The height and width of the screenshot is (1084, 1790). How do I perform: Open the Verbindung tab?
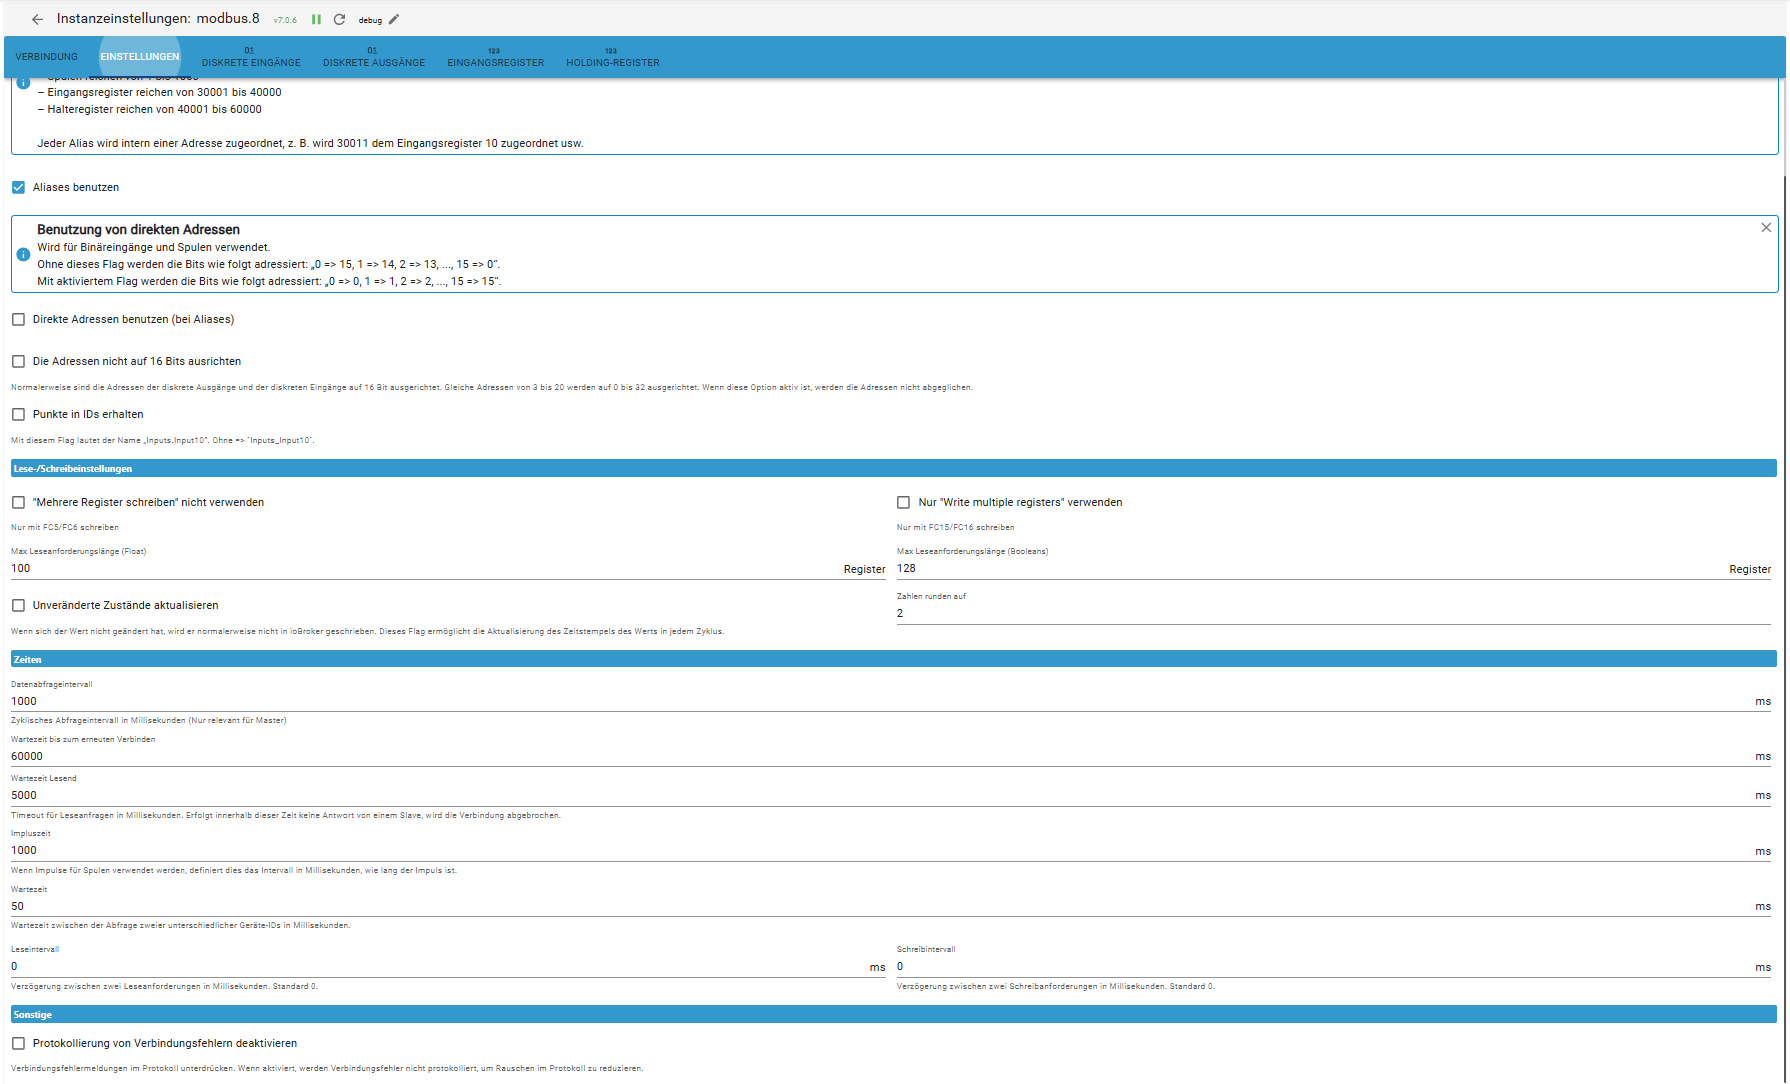[x=46, y=57]
